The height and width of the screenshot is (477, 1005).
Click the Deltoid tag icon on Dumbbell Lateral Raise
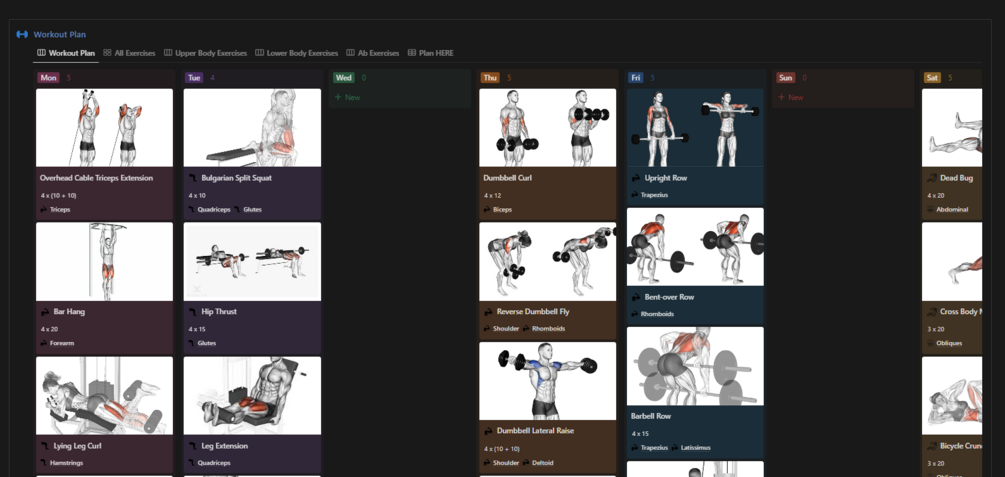click(x=527, y=463)
